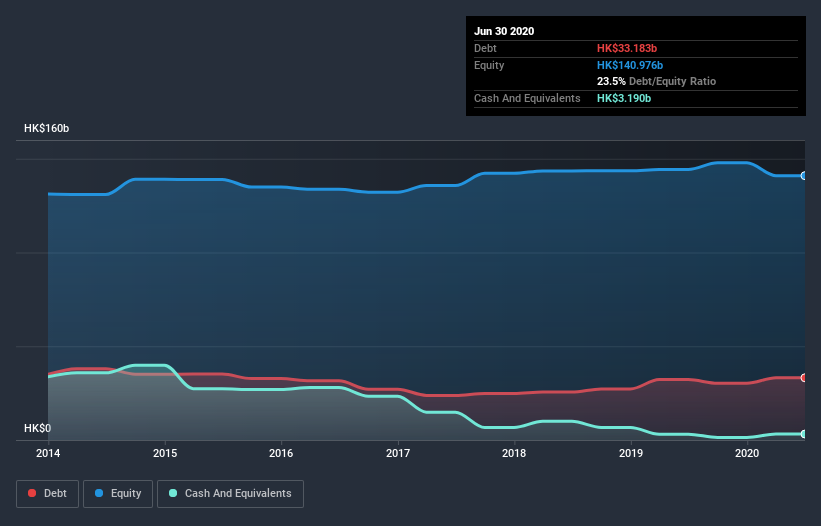This screenshot has height=526, width=821.
Task: Toggle the Equity legend button
Action: coord(118,494)
